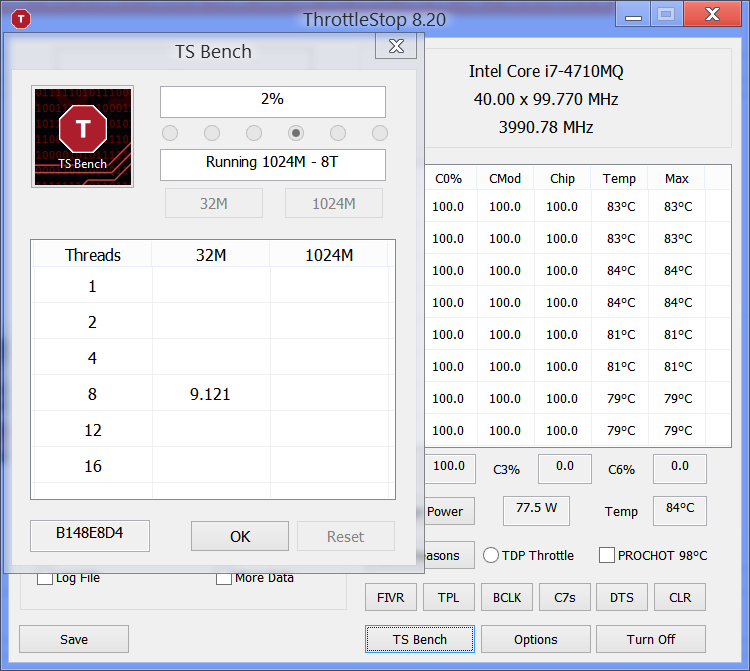Screen dimensions: 750x671
Task: Click the Reset button in TS Bench
Action: pos(346,536)
